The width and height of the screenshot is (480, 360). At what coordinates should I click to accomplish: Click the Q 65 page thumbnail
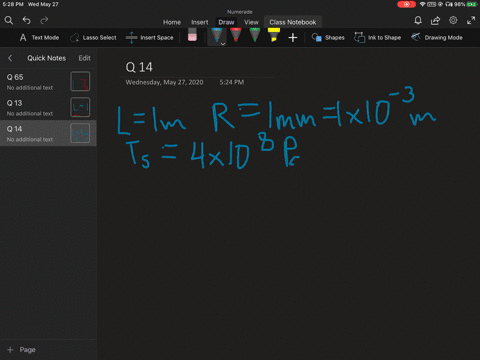[x=80, y=81]
